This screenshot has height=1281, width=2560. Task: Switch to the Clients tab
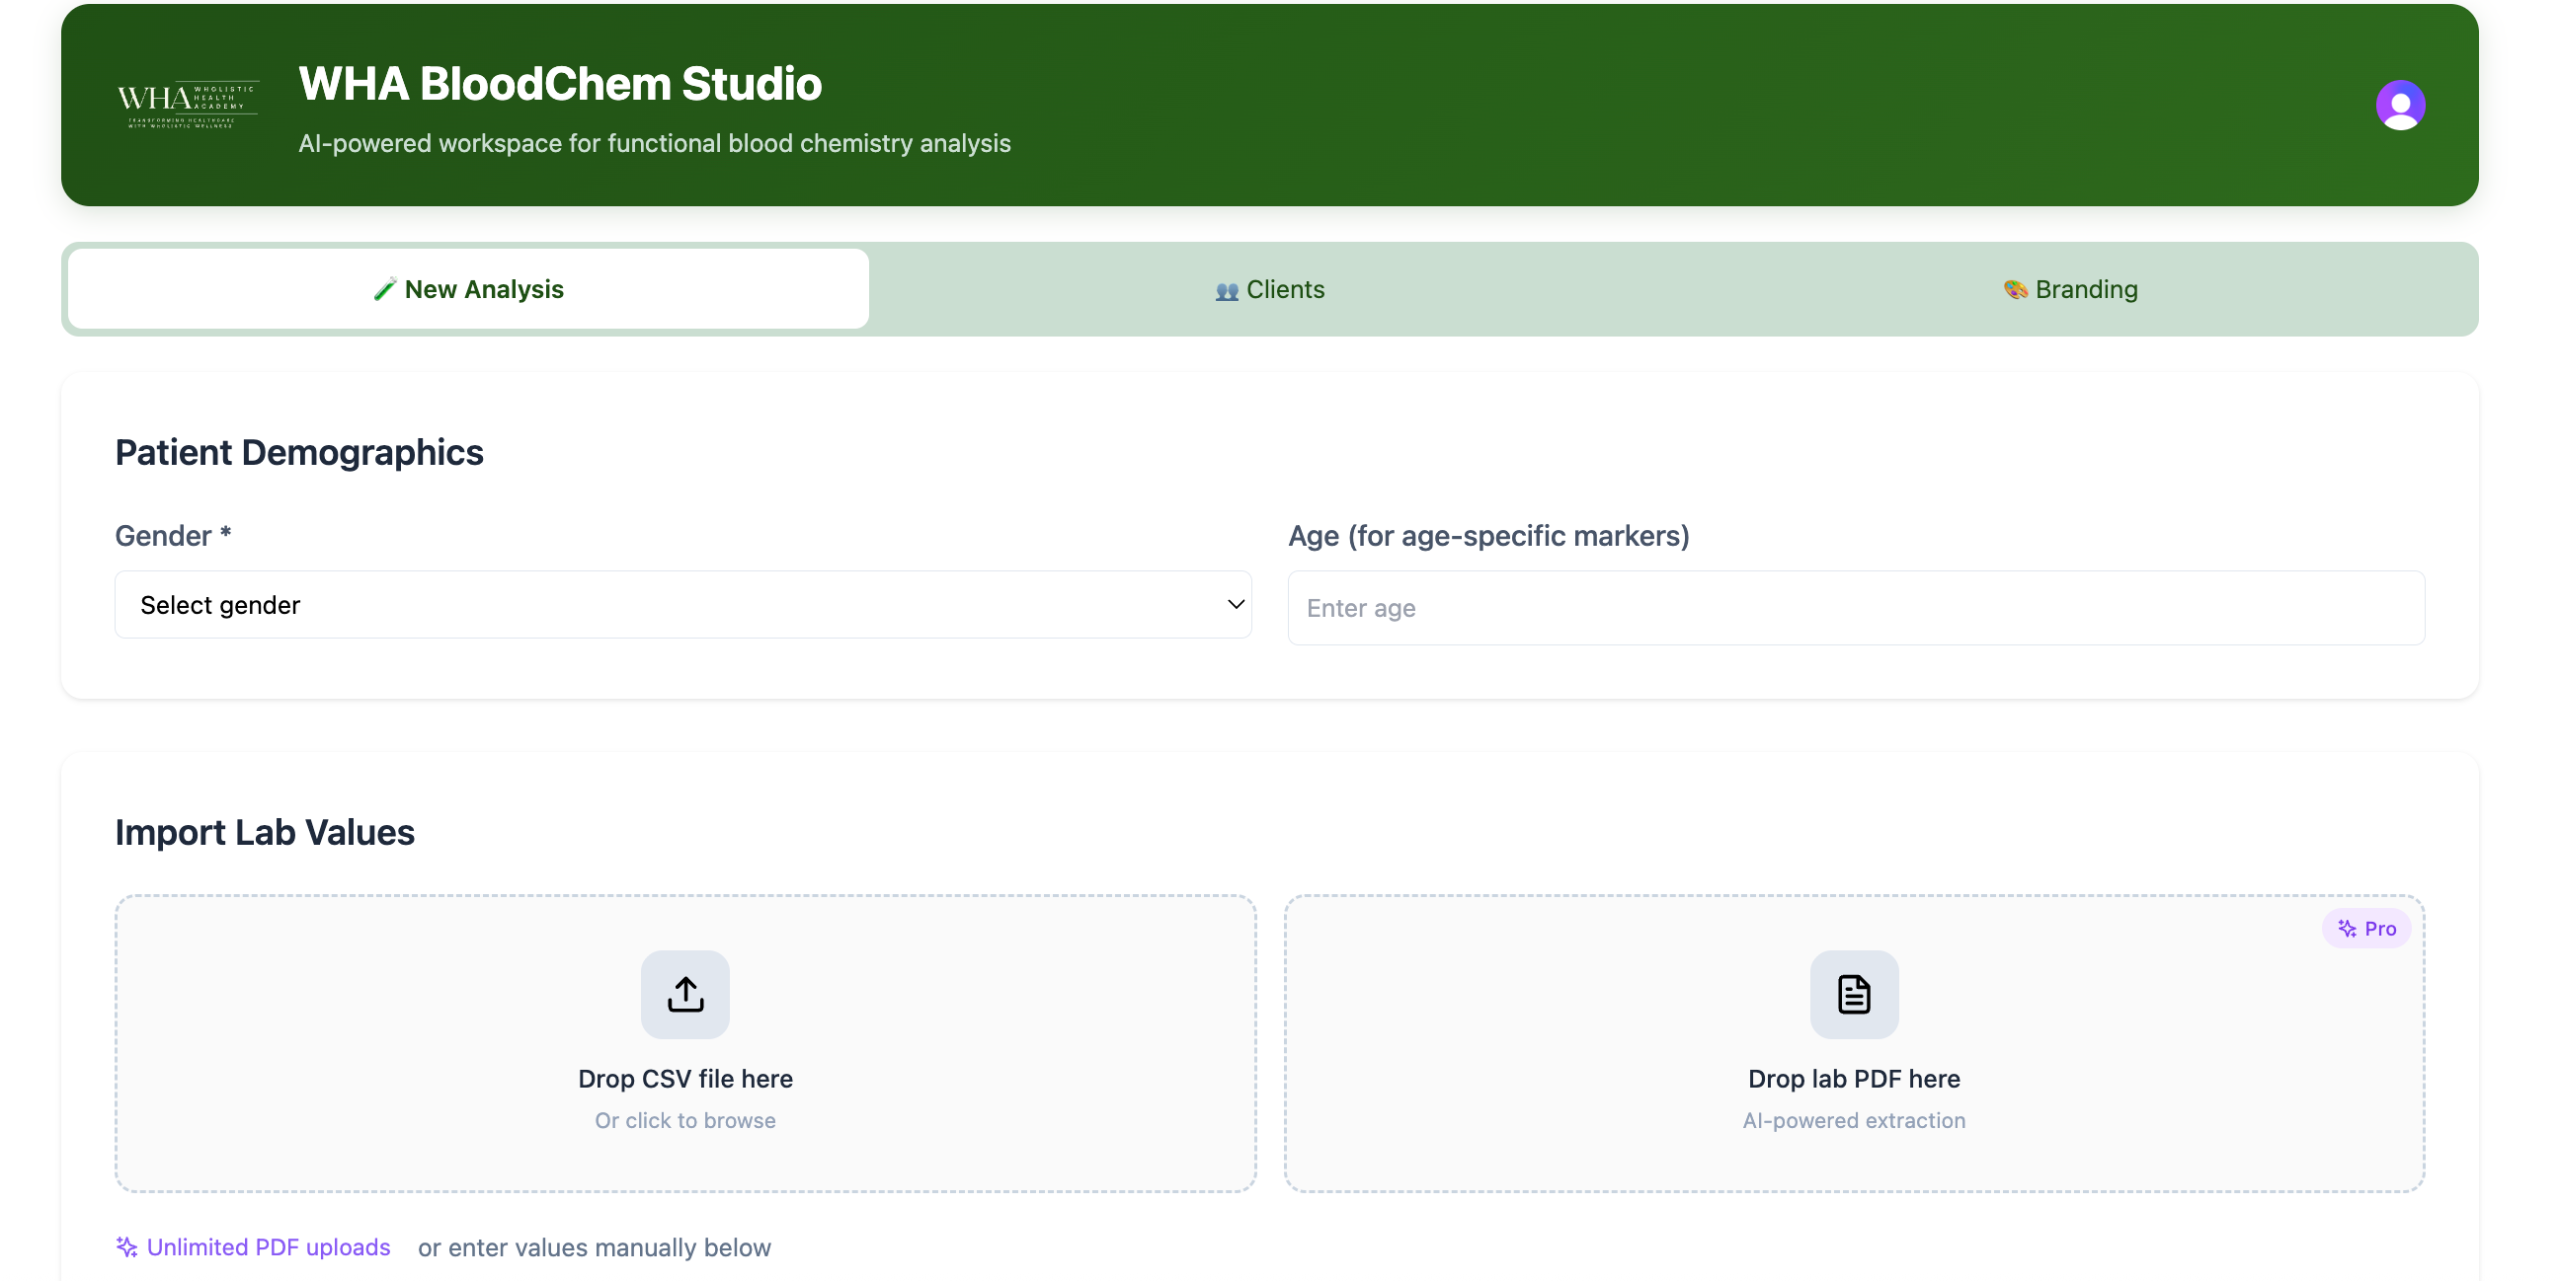tap(1268, 289)
